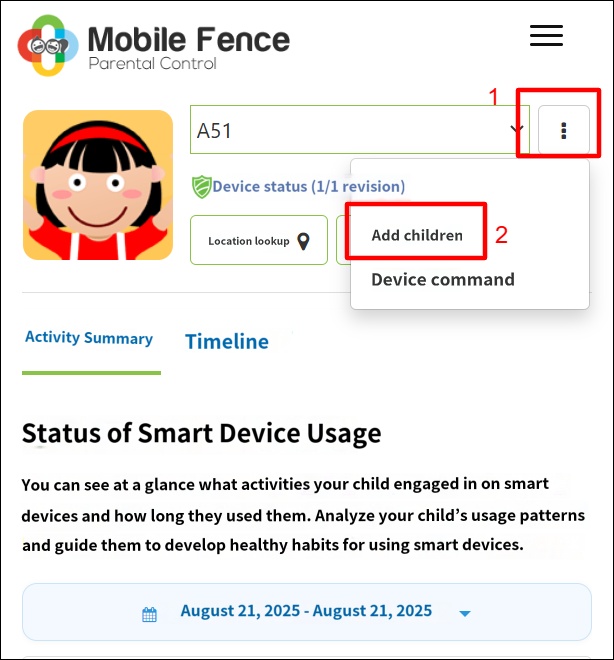Image resolution: width=614 pixels, height=660 pixels.
Task: Select the child avatar picture
Action: [98, 185]
